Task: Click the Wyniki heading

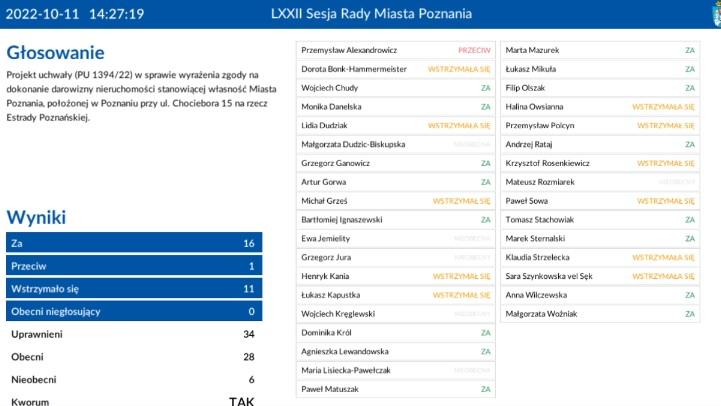Action: [x=36, y=217]
